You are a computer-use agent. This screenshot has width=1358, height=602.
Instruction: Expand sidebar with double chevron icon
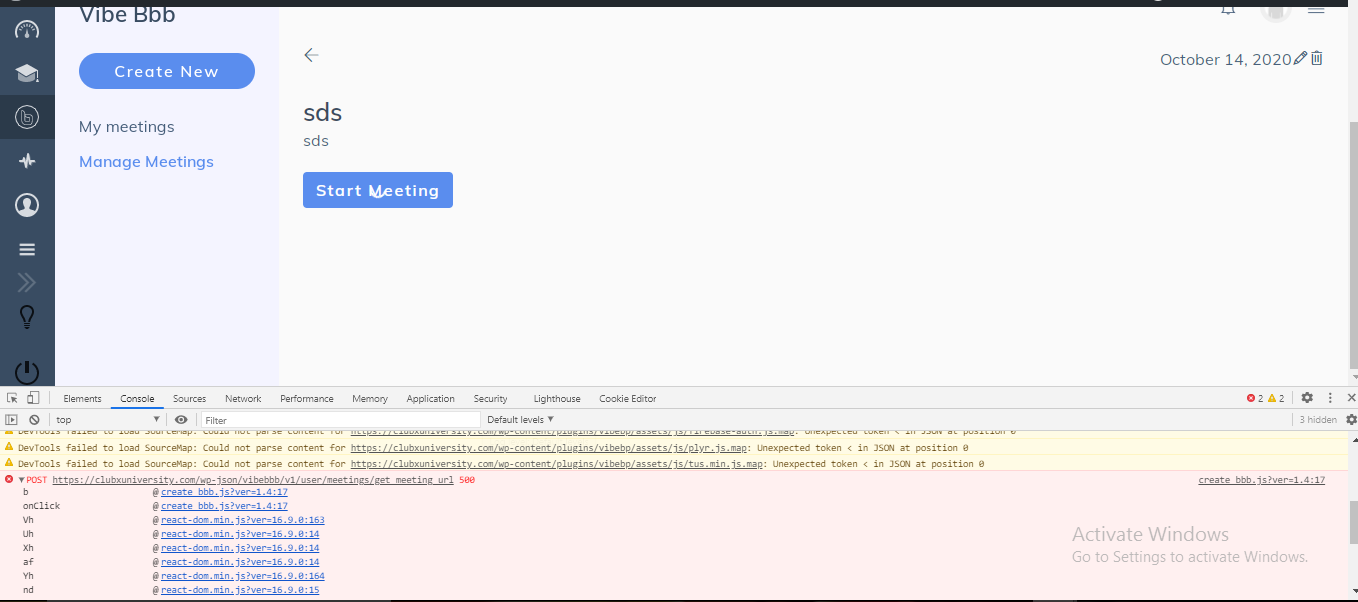[27, 283]
